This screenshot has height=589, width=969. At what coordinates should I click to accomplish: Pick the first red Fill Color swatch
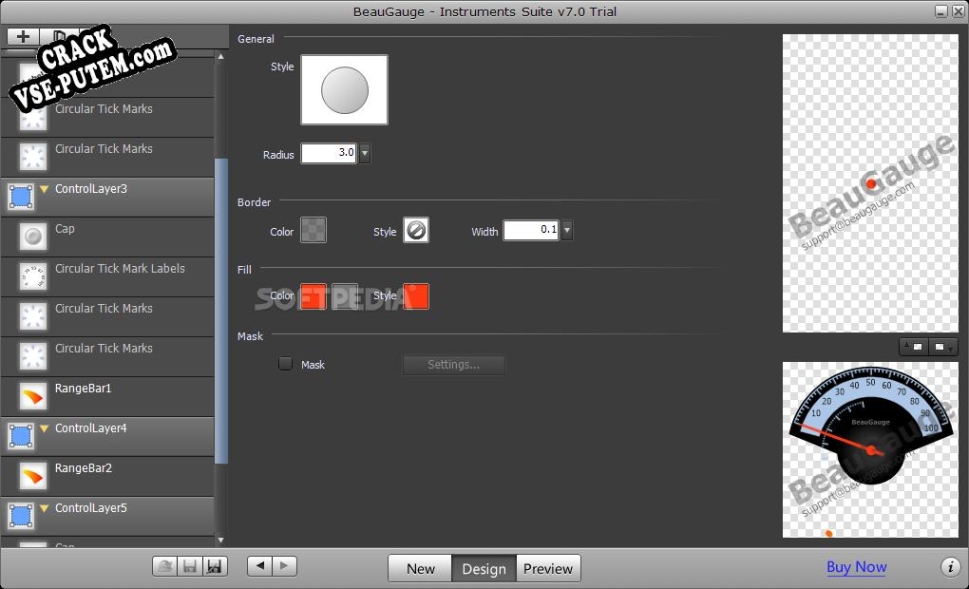tap(313, 296)
